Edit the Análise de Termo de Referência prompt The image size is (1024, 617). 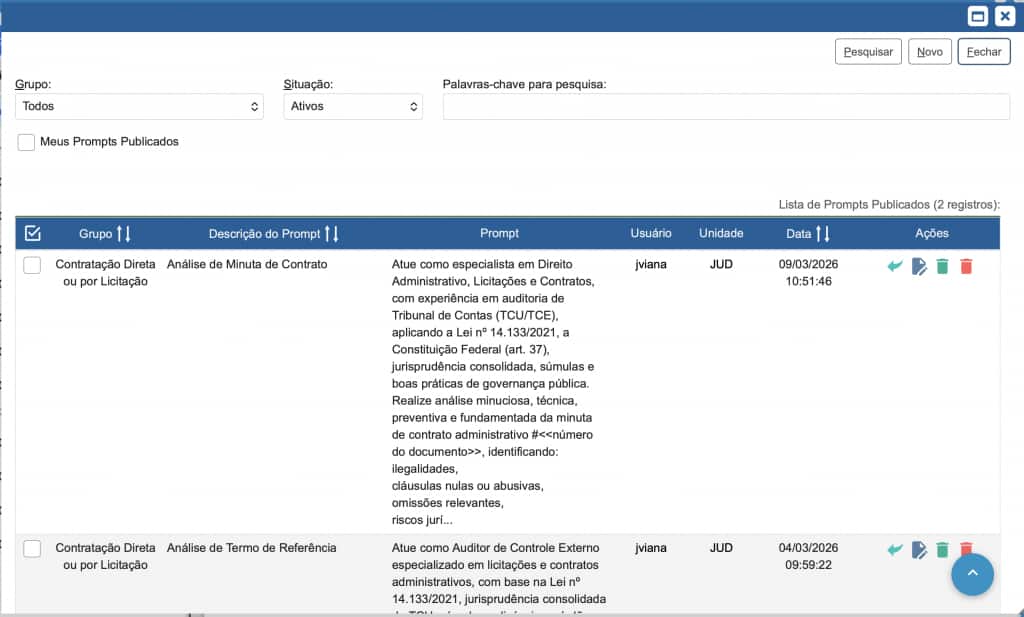tap(919, 550)
